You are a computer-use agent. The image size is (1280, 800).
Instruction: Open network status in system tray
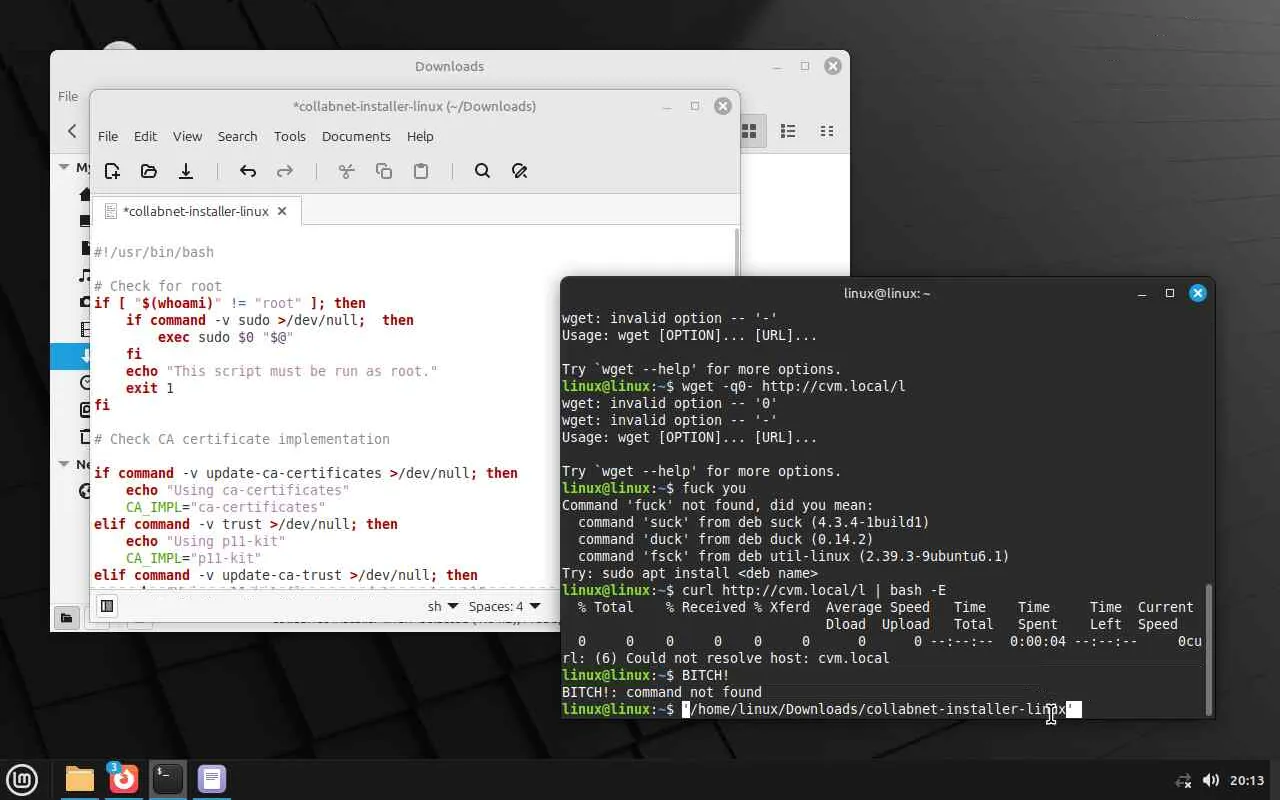(x=1183, y=780)
